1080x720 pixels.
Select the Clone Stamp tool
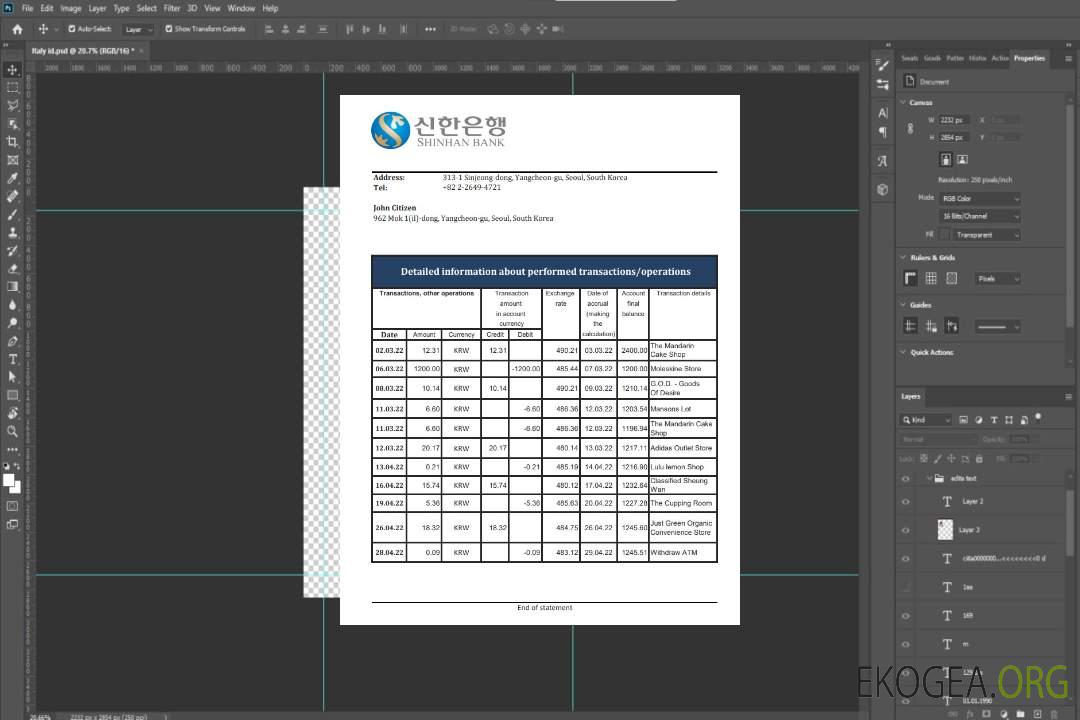[12, 233]
